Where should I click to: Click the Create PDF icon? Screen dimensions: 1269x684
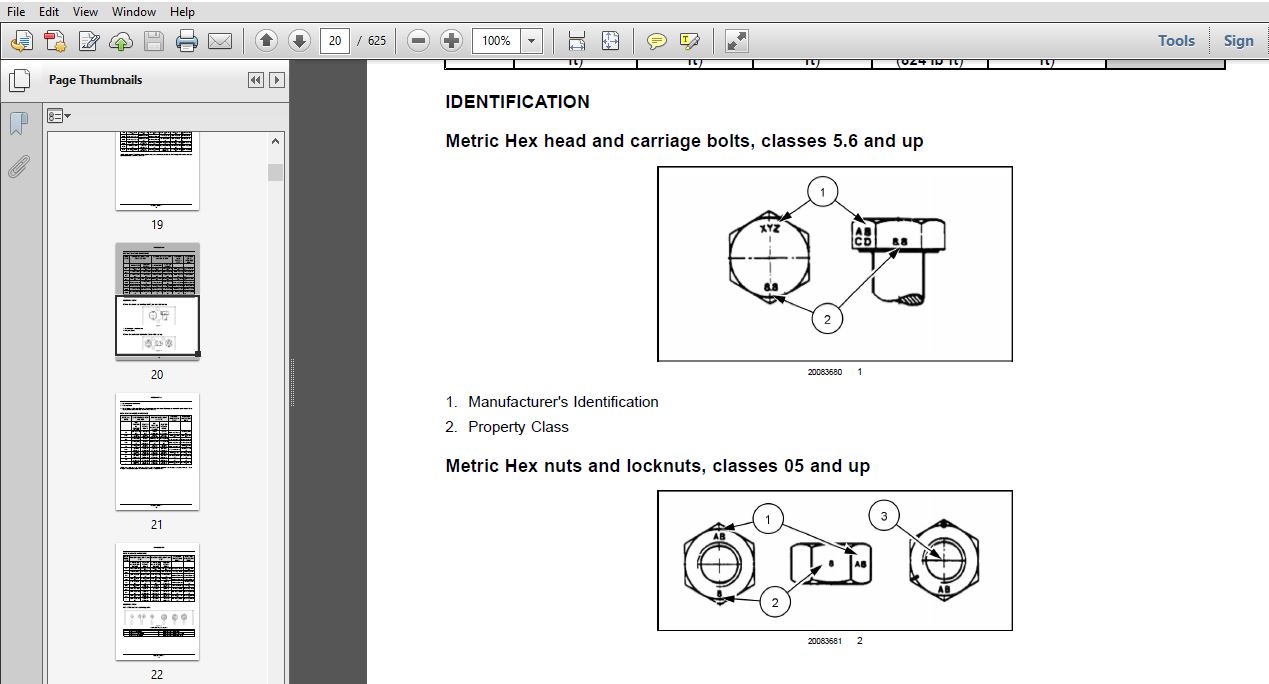(22, 41)
